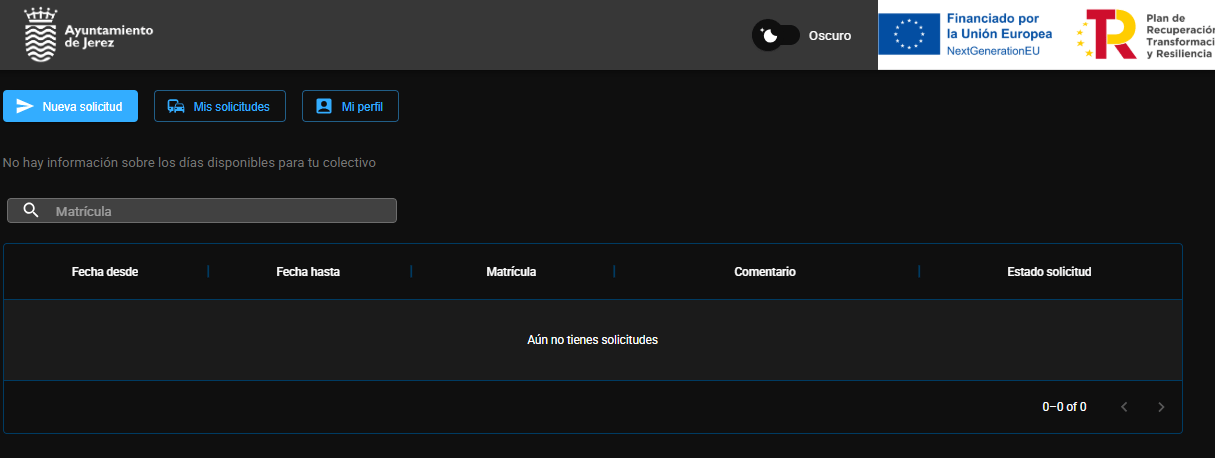Select the Comentario column header
This screenshot has height=458, width=1215.
pos(765,272)
